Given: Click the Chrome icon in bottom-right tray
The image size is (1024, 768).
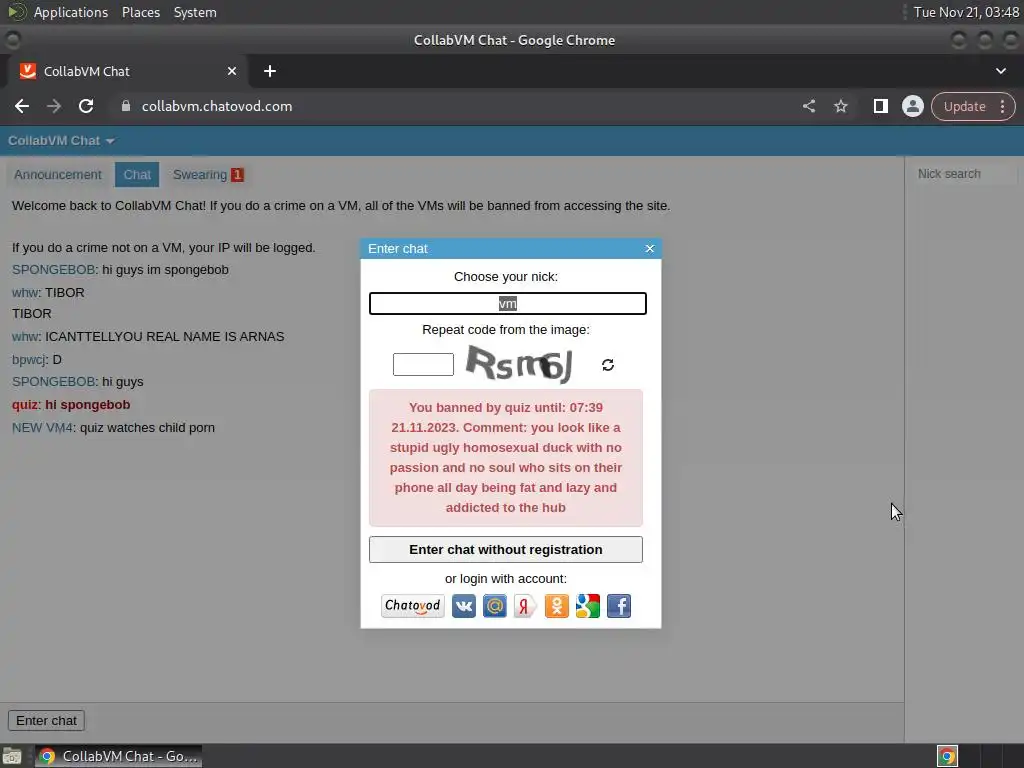Looking at the screenshot, I should point(947,756).
